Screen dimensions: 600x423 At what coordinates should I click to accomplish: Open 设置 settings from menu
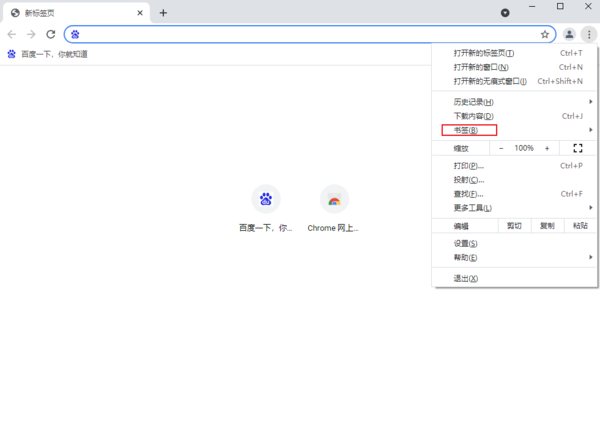[x=514, y=243]
